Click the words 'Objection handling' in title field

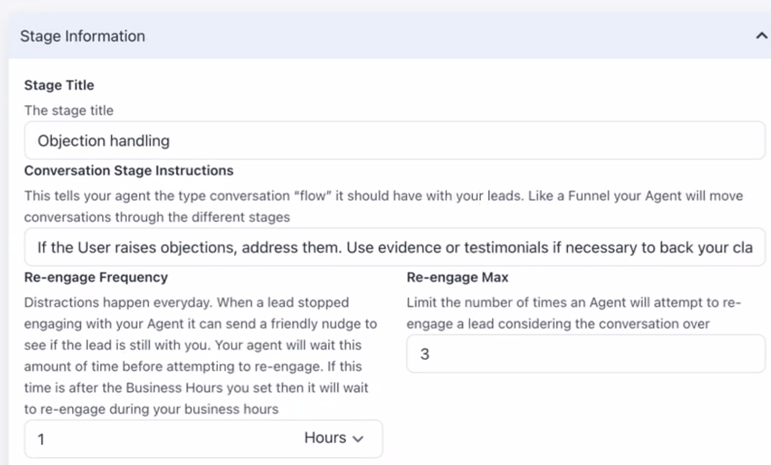(103, 140)
